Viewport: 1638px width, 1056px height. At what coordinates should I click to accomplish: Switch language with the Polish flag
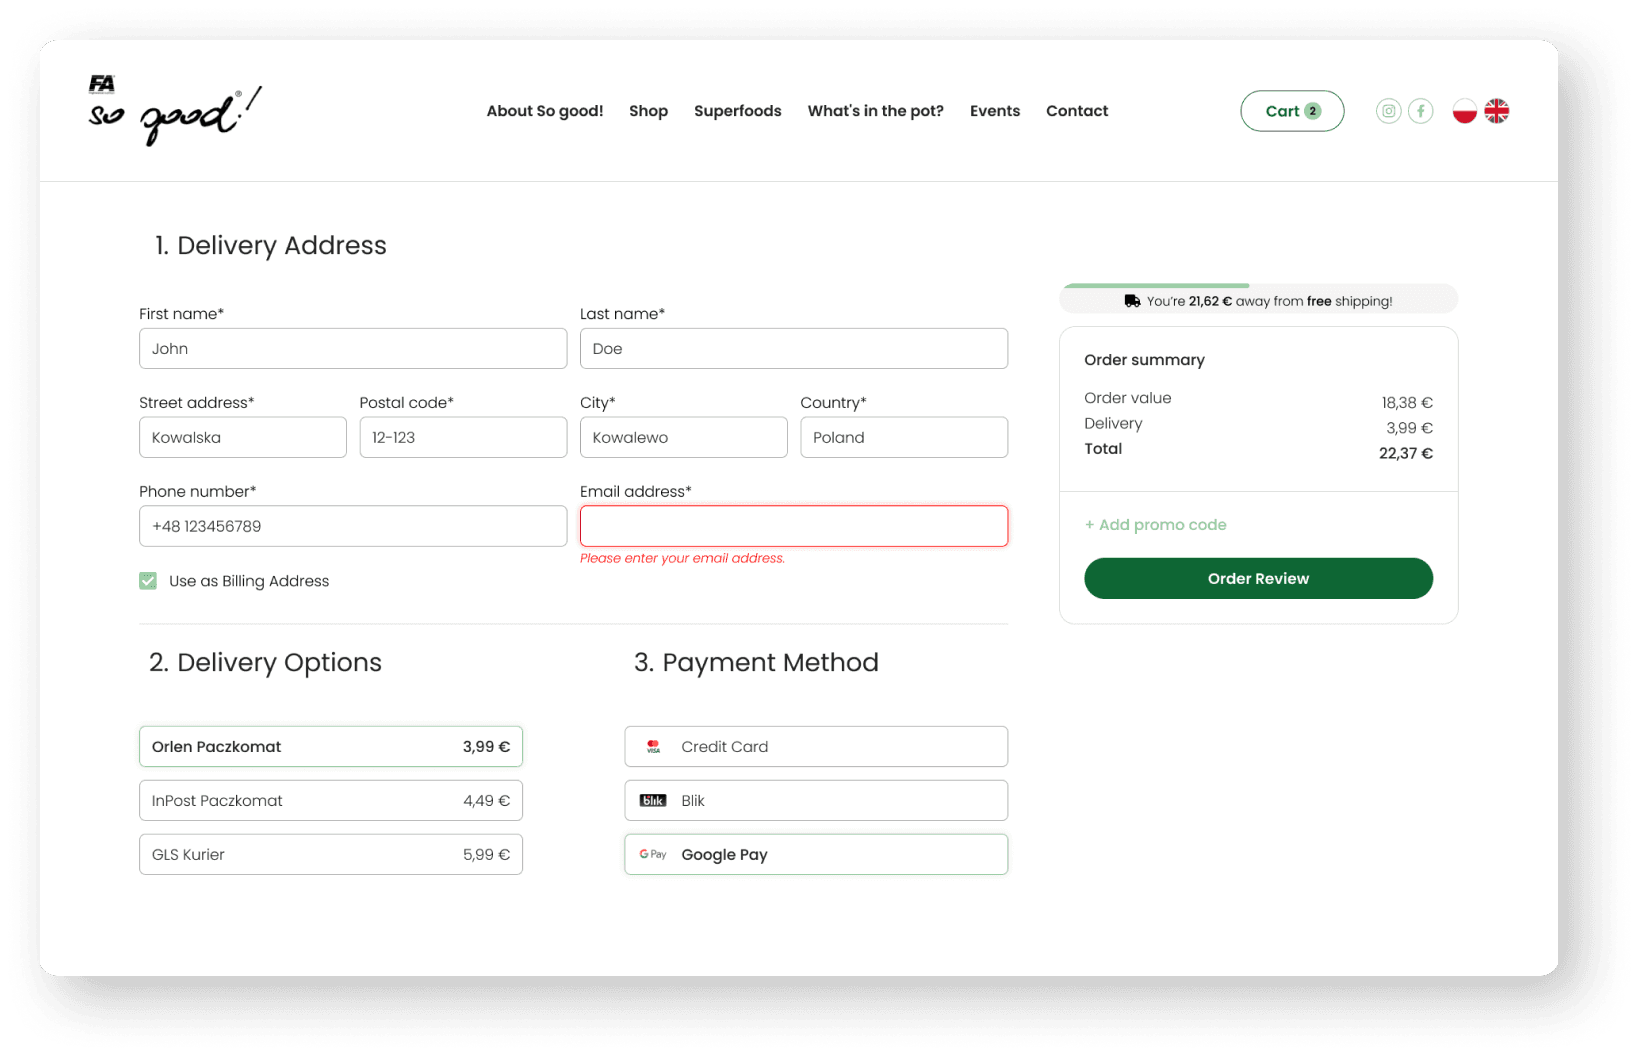tap(1464, 111)
